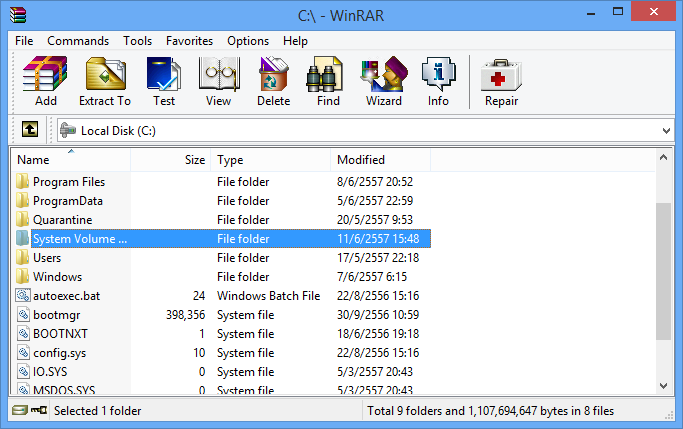Click the Add archive toolbar icon

[45, 74]
